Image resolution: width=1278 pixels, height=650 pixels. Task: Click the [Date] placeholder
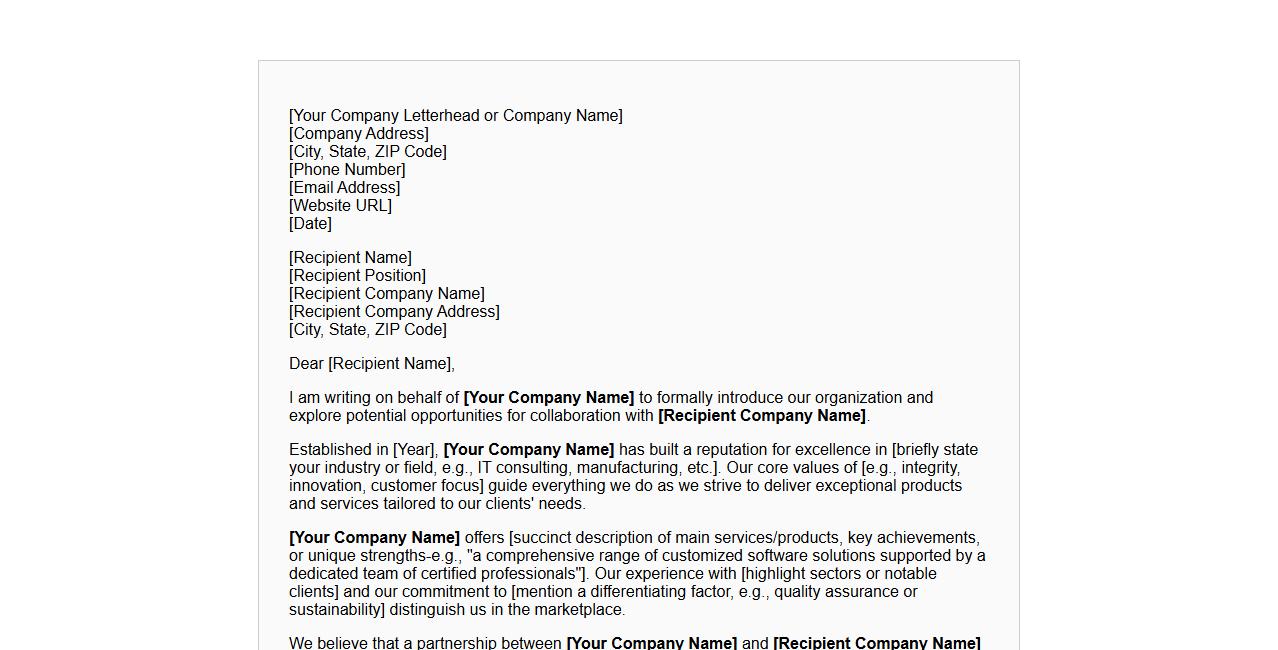310,224
